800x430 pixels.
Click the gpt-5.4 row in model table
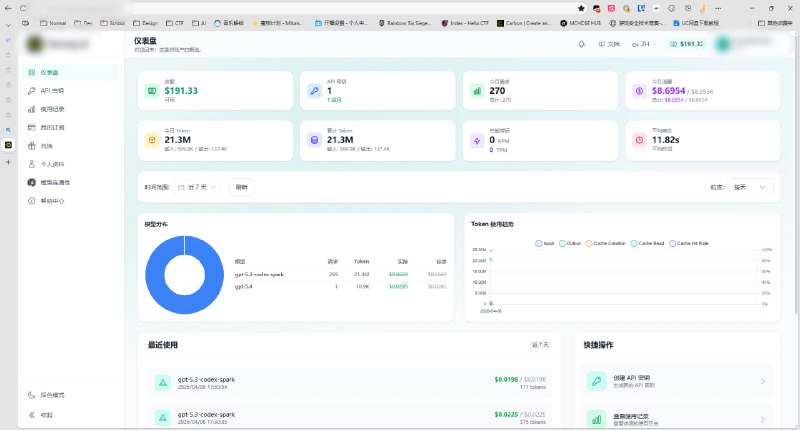[340, 287]
